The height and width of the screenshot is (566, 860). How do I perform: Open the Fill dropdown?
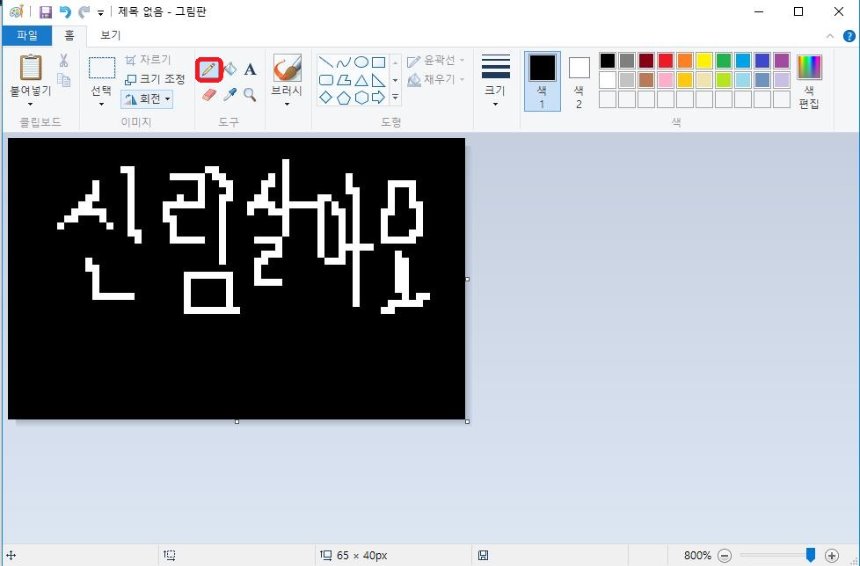(437, 80)
